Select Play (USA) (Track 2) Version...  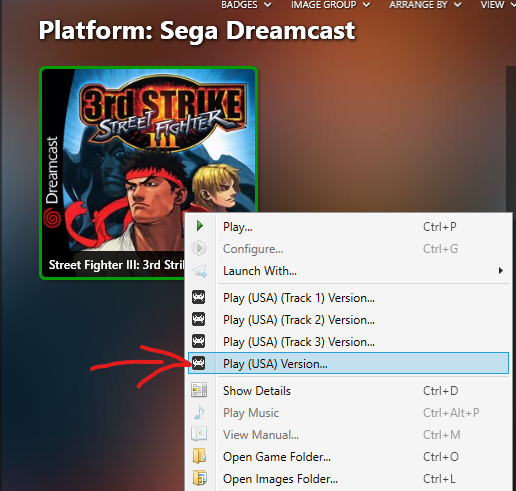tap(348, 320)
